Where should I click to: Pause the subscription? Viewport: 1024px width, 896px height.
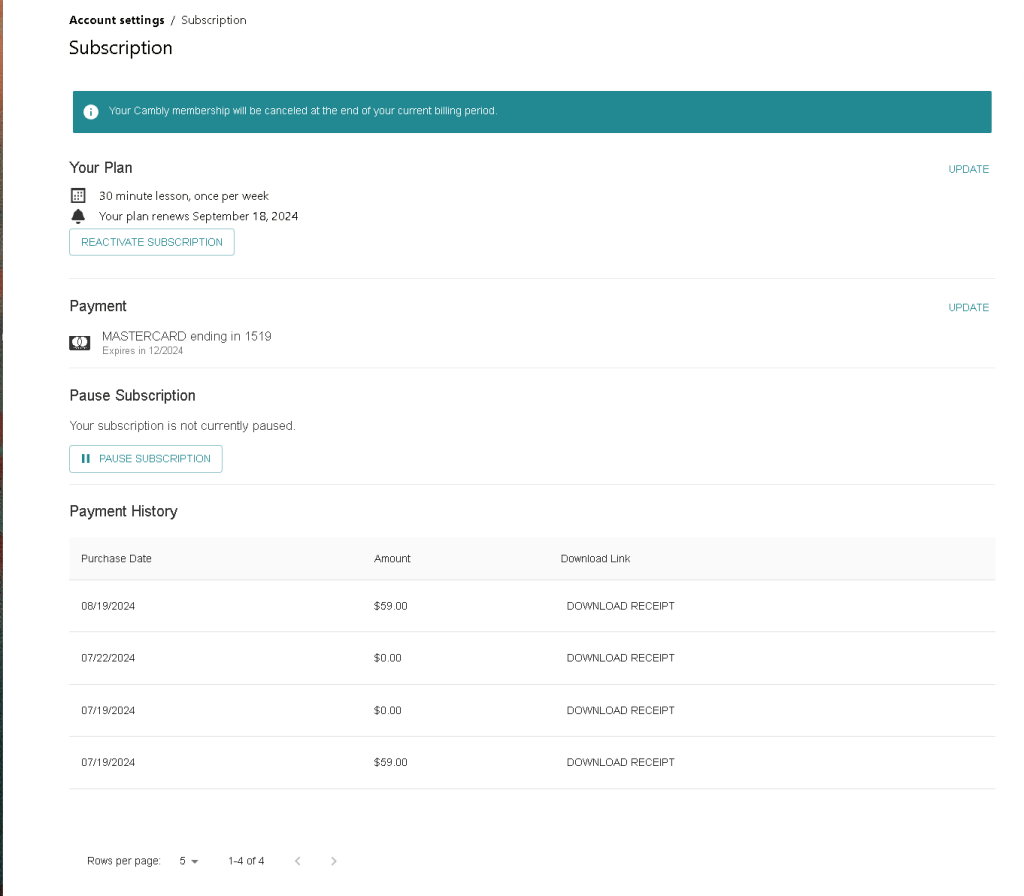(x=146, y=459)
